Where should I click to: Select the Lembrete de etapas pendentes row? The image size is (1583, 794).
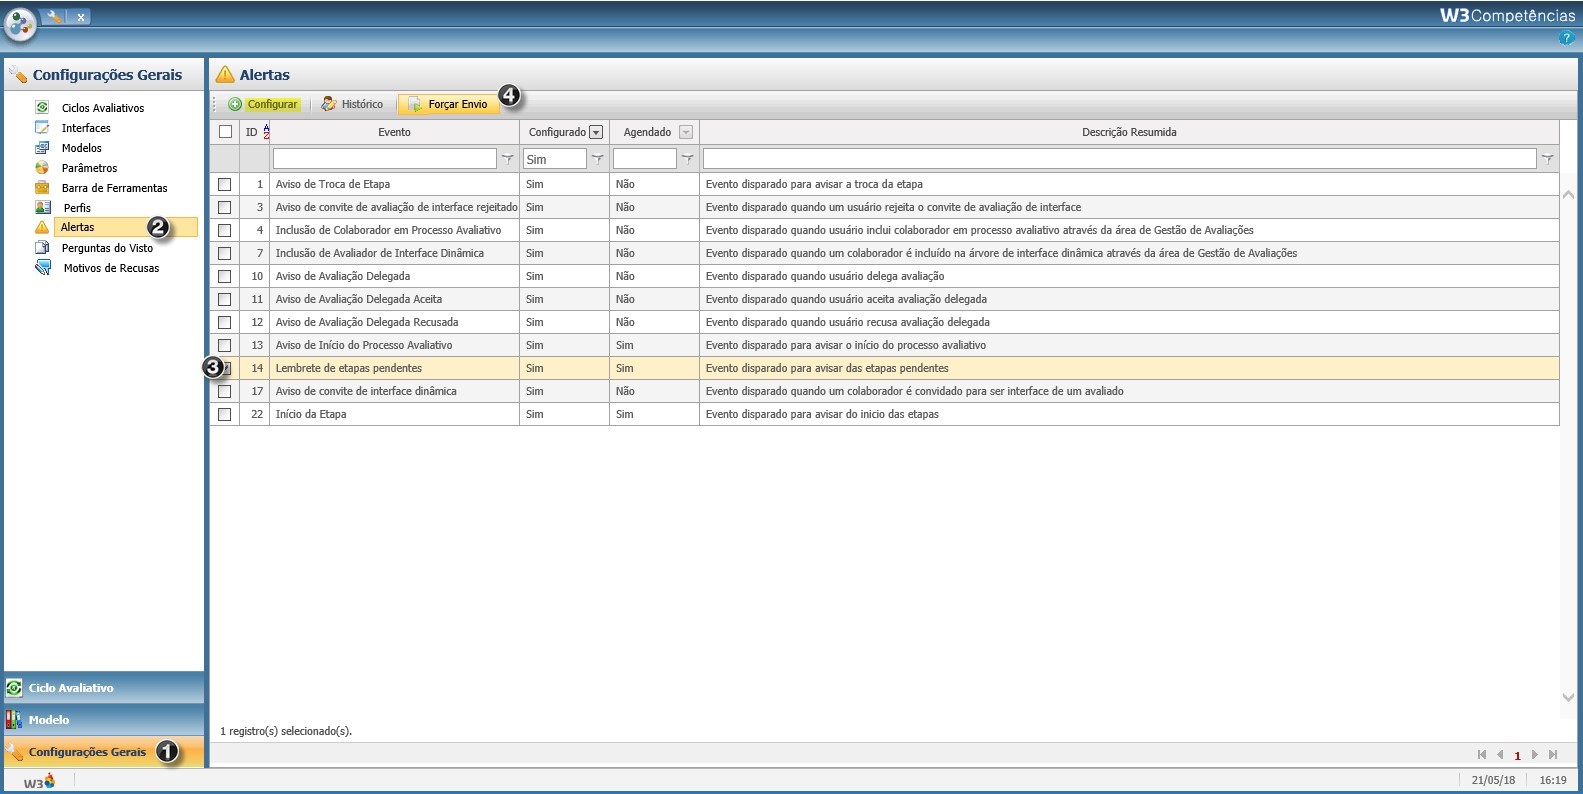click(884, 368)
